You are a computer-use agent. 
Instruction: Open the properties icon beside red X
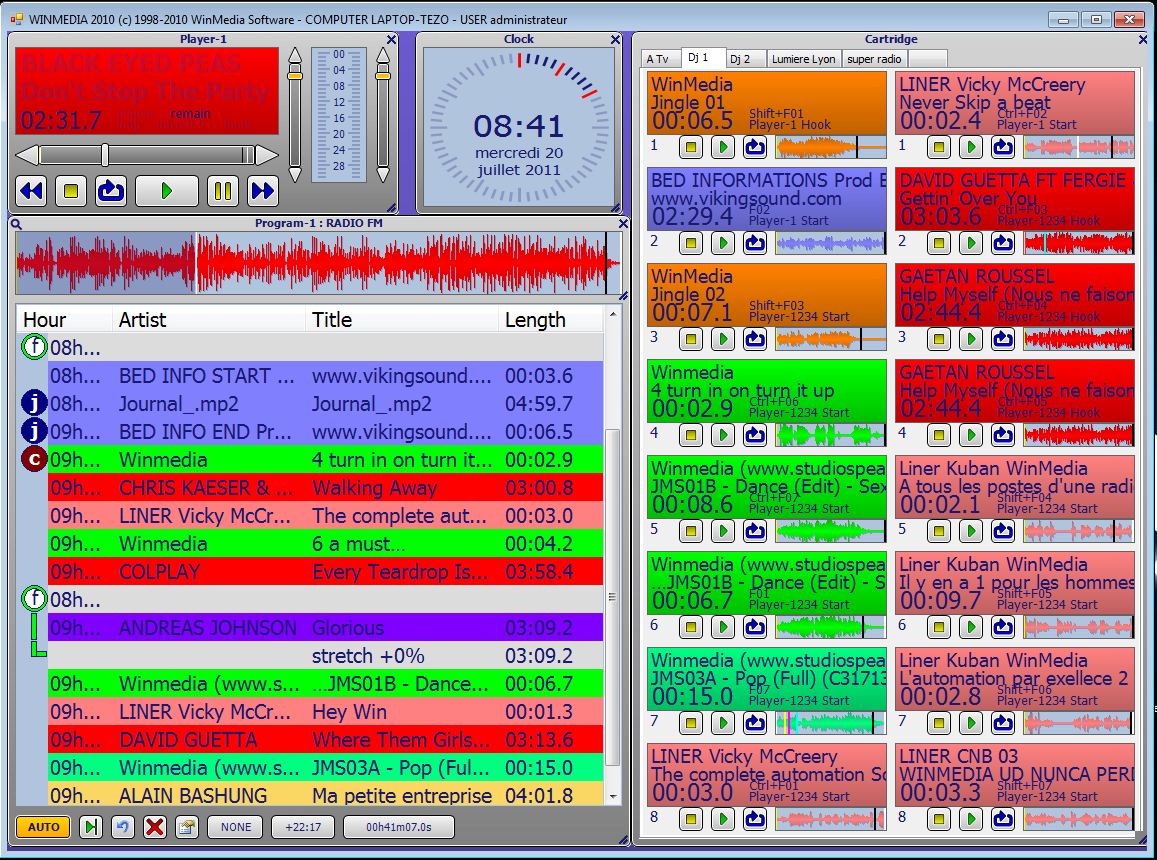(187, 827)
